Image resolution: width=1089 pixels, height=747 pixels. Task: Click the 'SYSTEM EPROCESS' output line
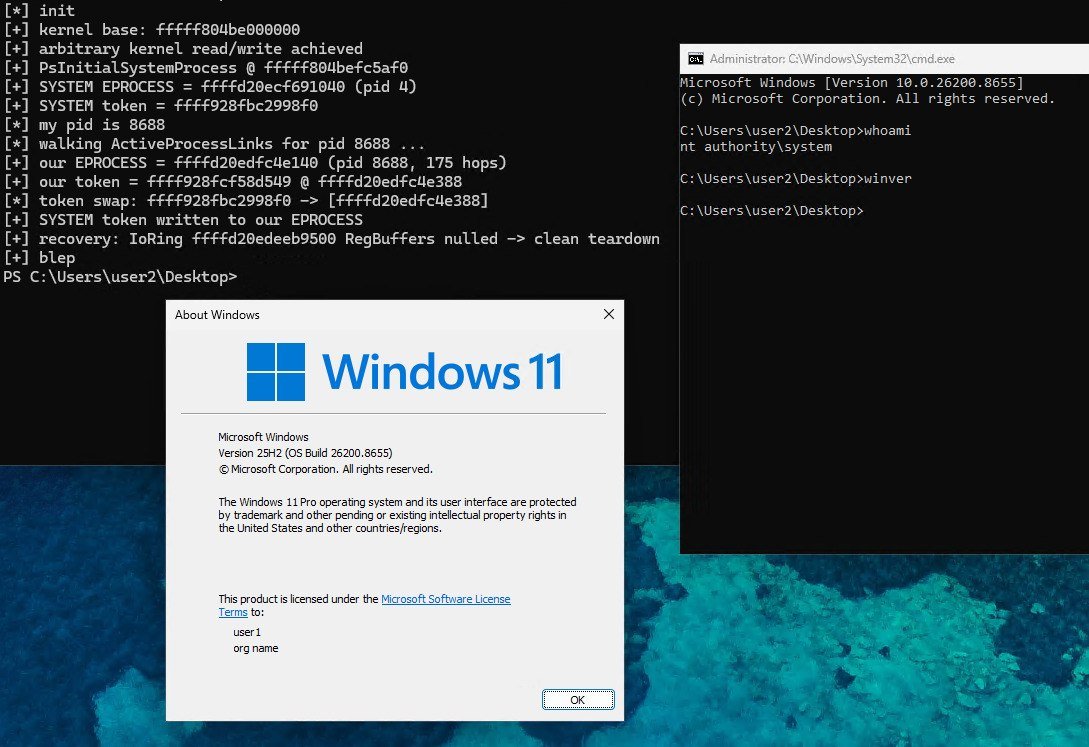(210, 87)
